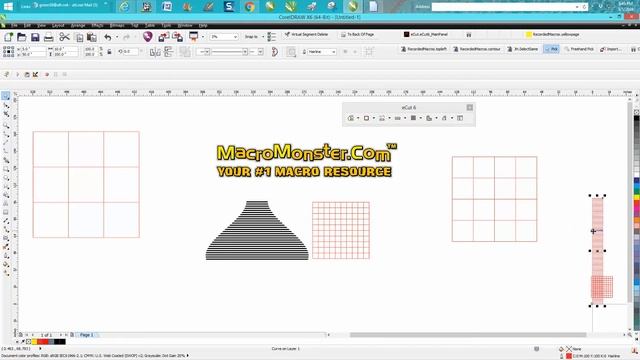Click the last layout icon in the eCut 6 panel

(x=460, y=118)
